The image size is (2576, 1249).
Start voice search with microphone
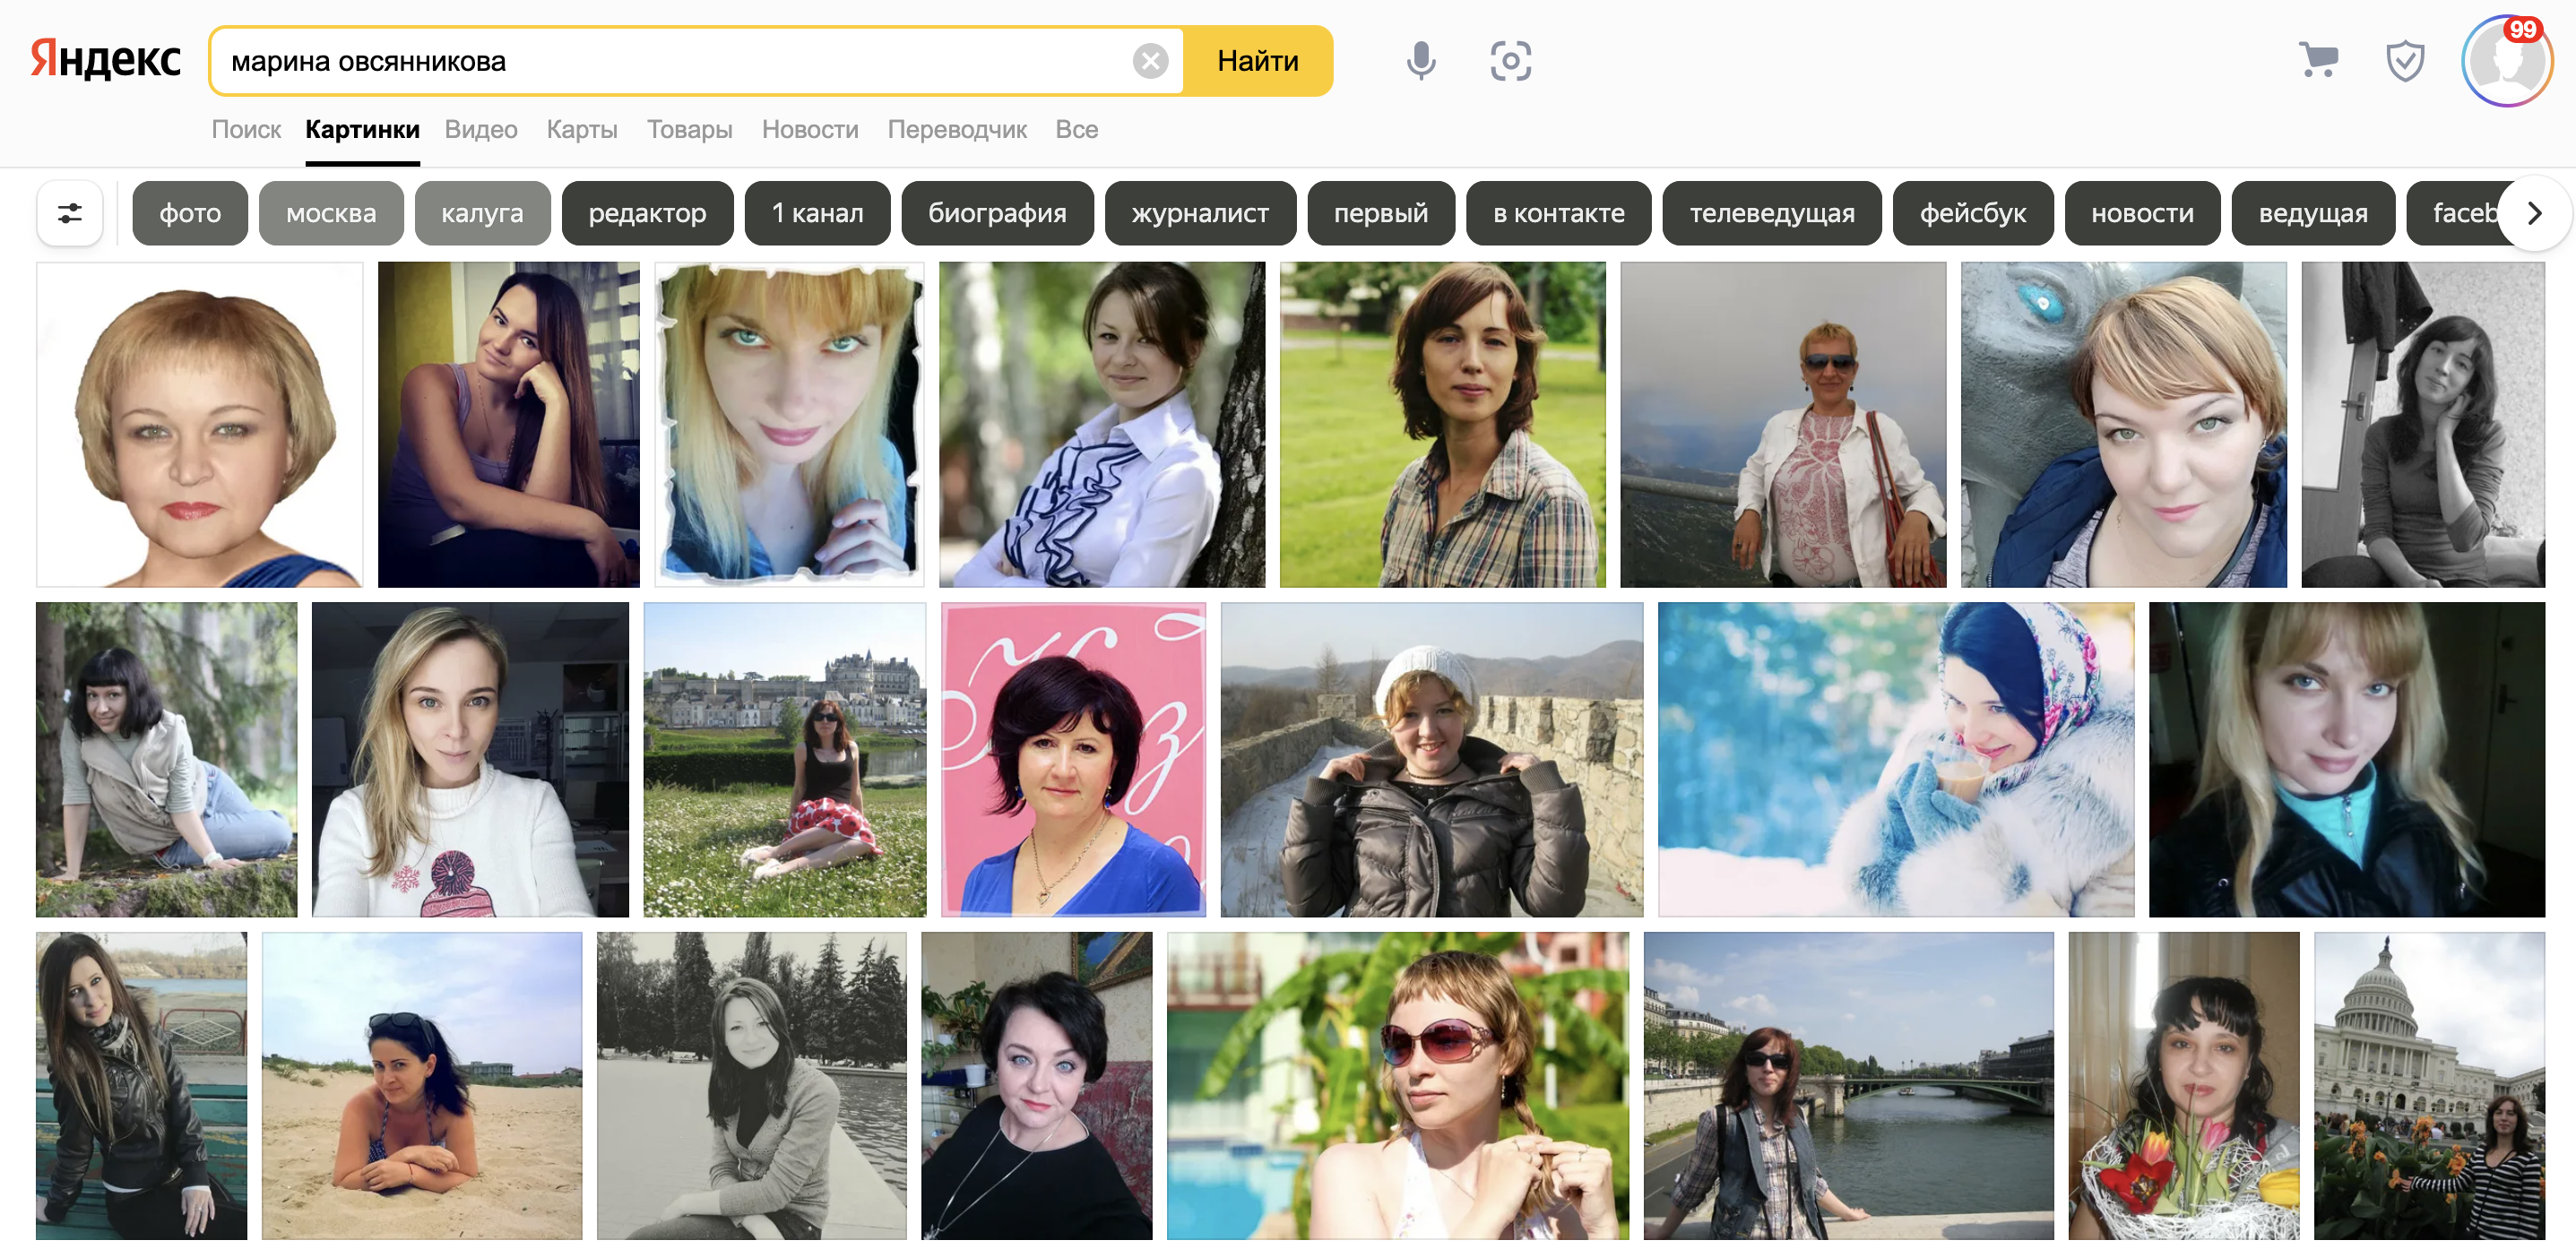[1420, 61]
